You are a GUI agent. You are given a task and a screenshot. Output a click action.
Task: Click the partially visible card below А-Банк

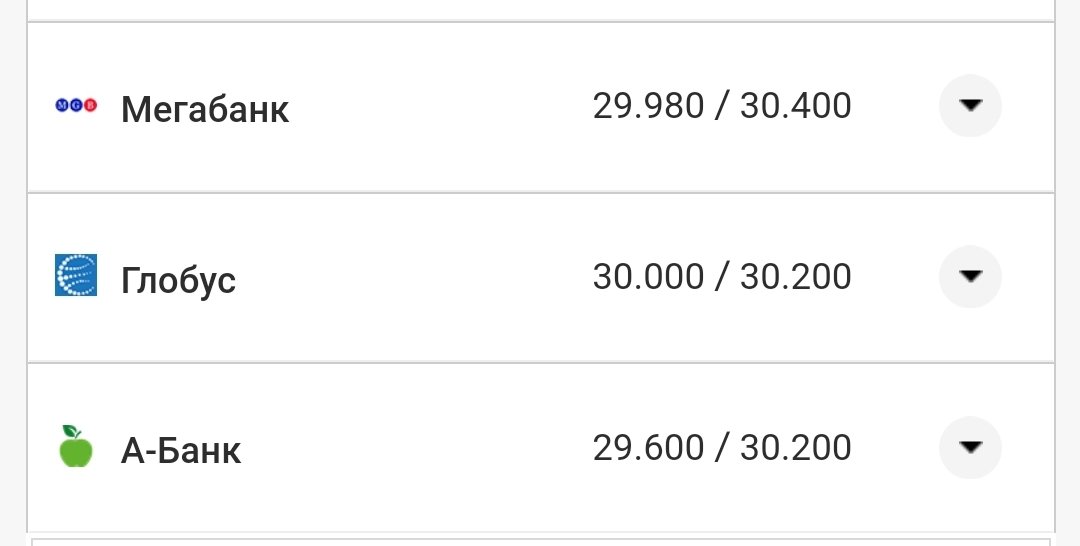(540, 541)
